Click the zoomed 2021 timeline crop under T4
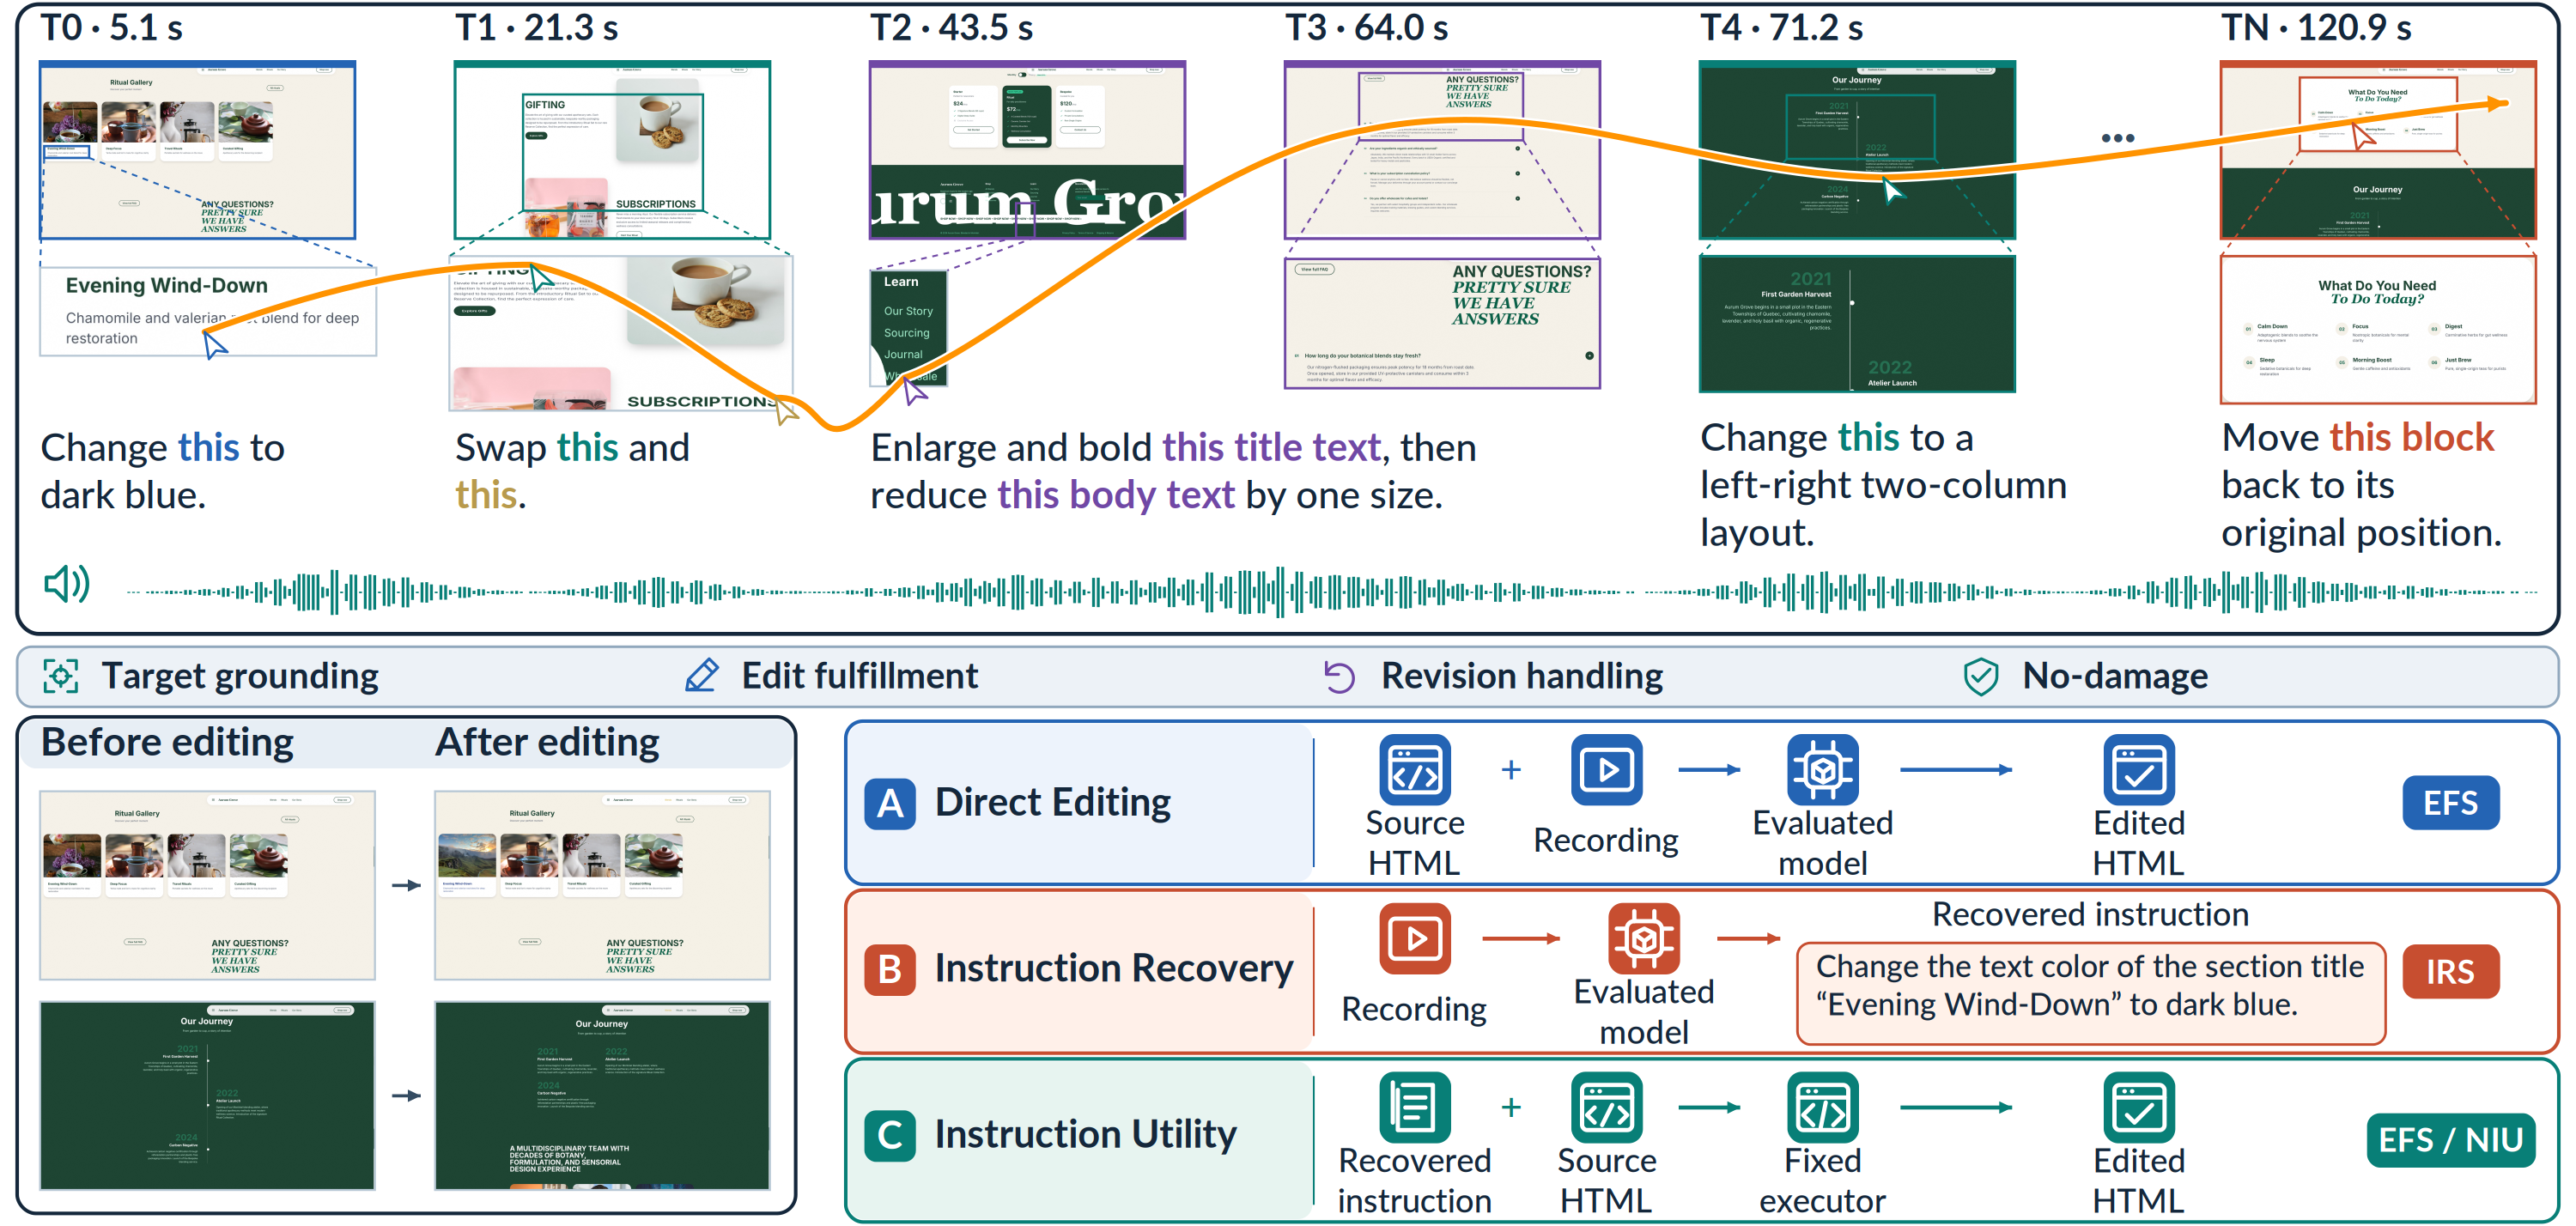2576x1226 pixels. point(1857,324)
